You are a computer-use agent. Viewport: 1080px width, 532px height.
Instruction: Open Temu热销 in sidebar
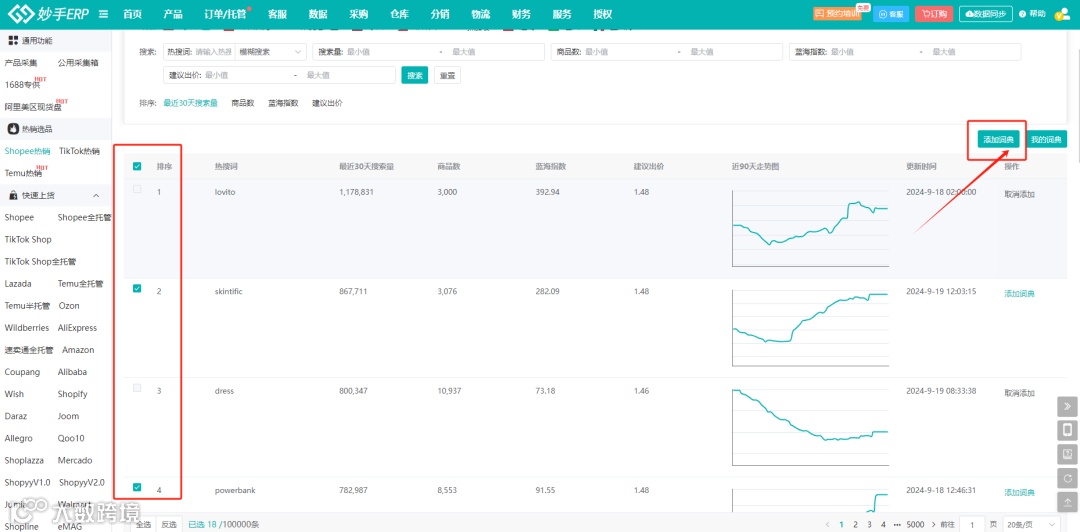click(23, 173)
